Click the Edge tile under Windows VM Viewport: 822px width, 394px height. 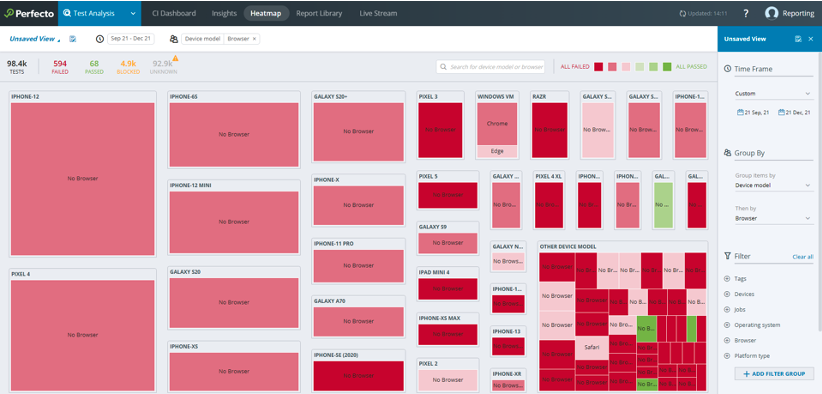[497, 151]
